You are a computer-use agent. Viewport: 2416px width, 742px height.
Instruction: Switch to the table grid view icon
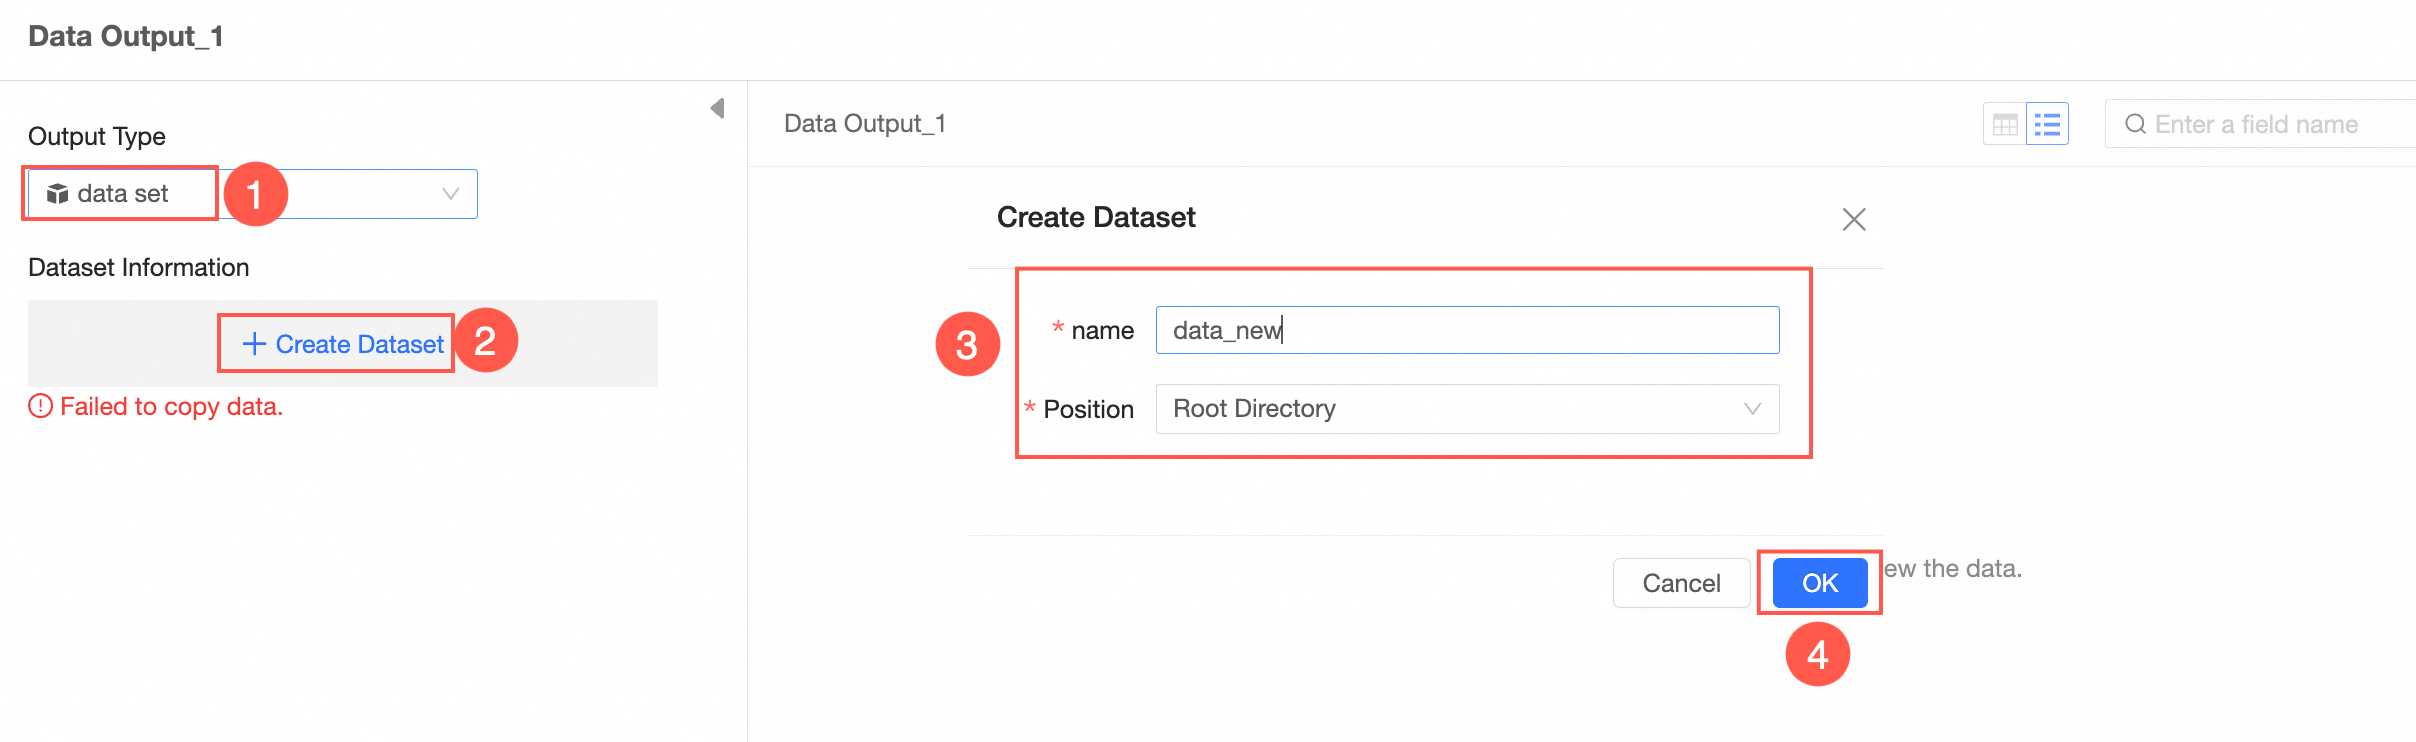(x=2005, y=124)
